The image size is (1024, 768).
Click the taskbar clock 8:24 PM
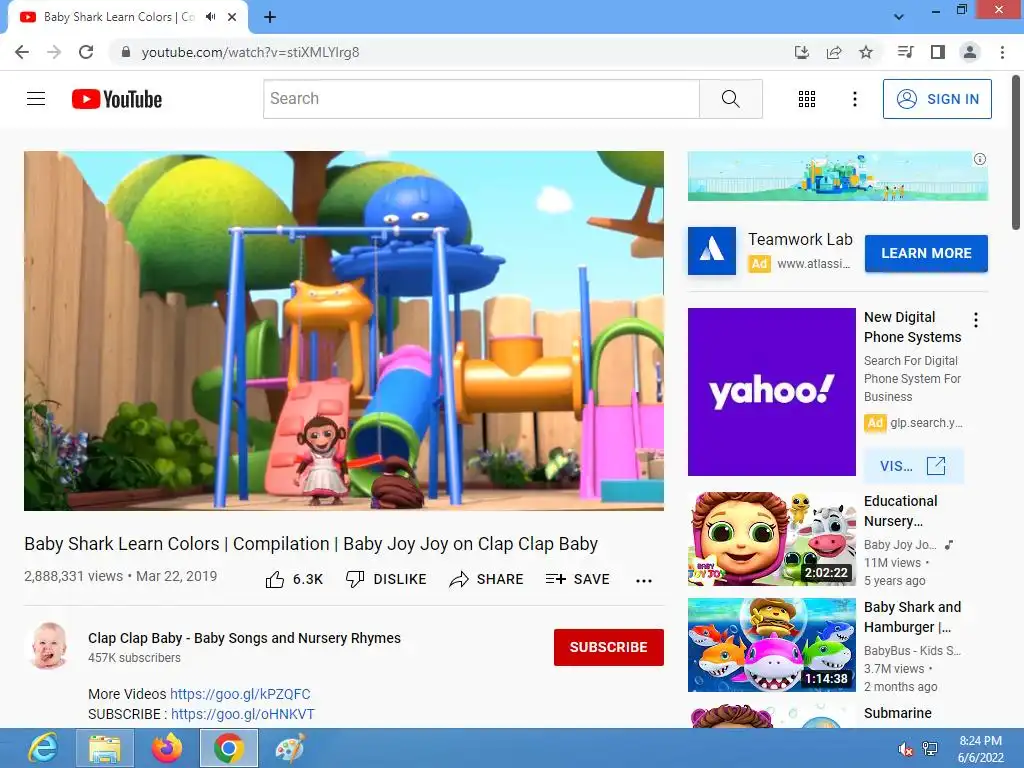(x=980, y=741)
